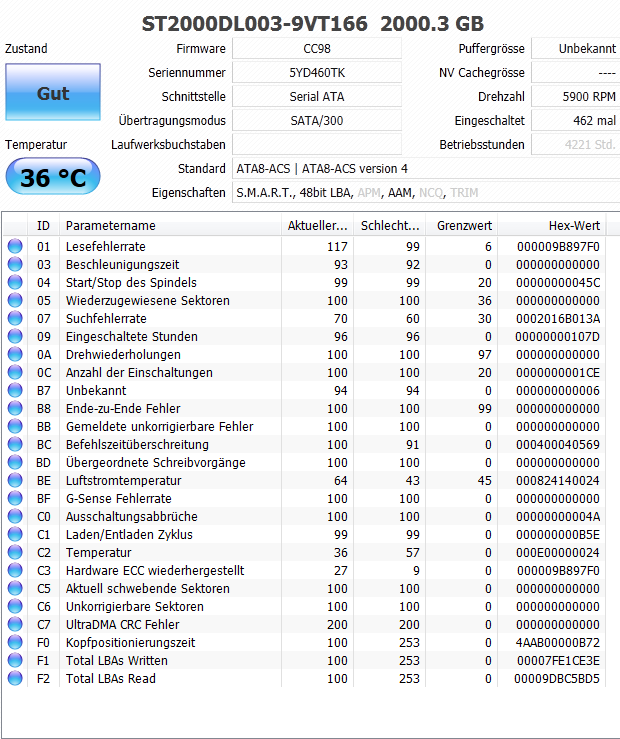Click hex value 000400040569 in Befehlszeitüberschreitung row
The height and width of the screenshot is (739, 620).
click(558, 444)
